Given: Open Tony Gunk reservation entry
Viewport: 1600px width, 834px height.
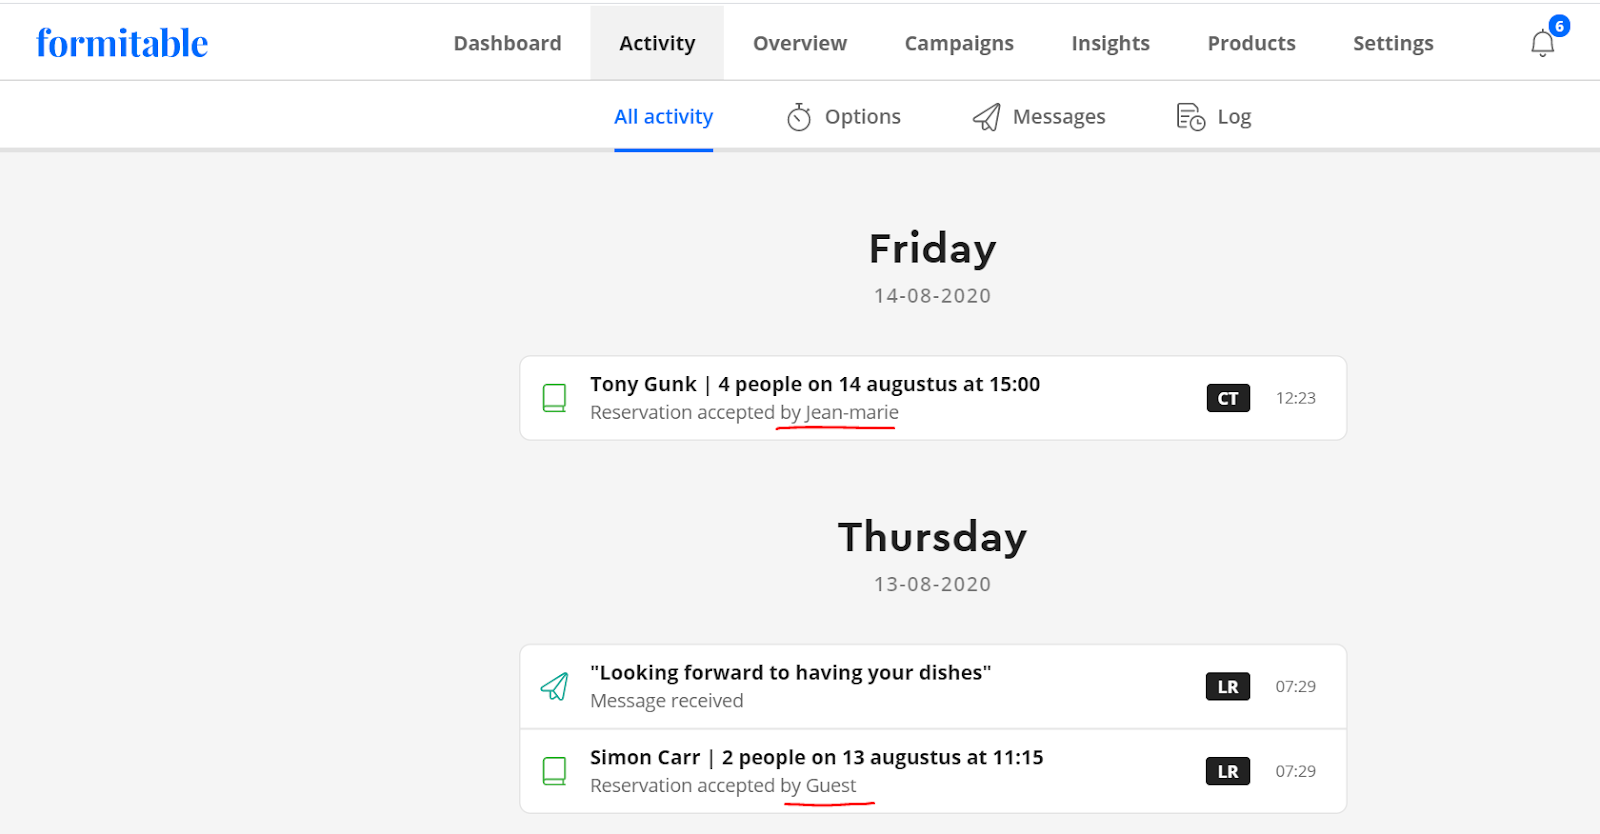Looking at the screenshot, I should click(x=814, y=385).
